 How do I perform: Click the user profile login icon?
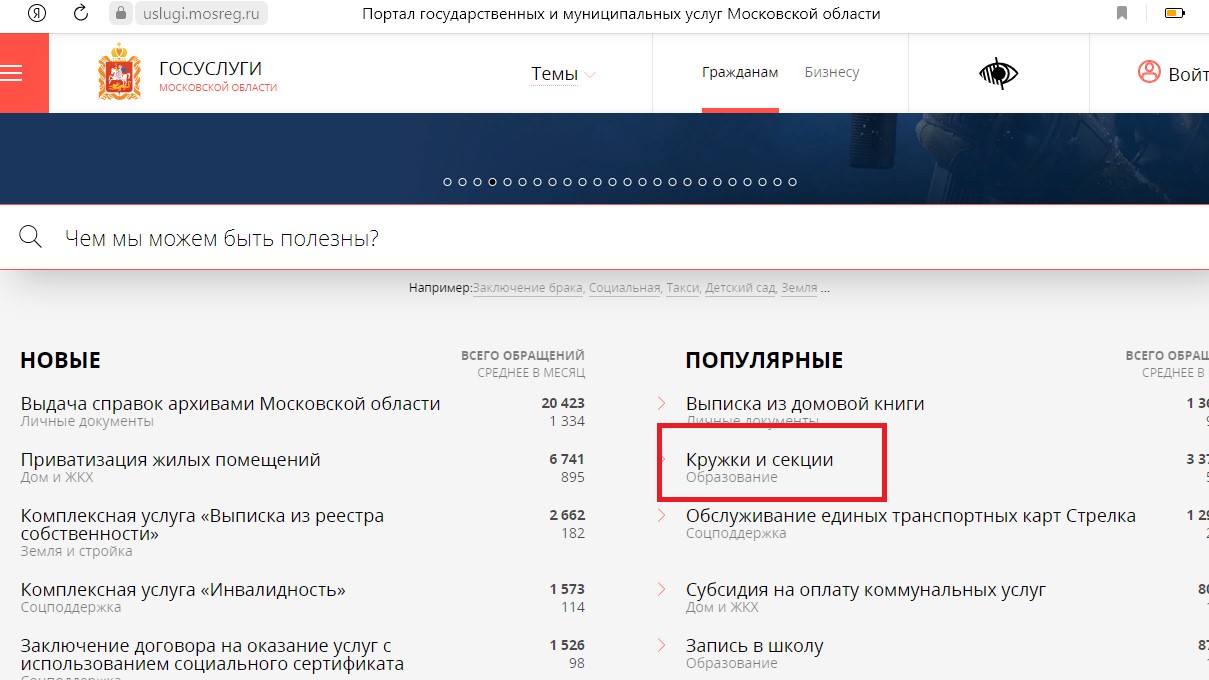point(1149,73)
